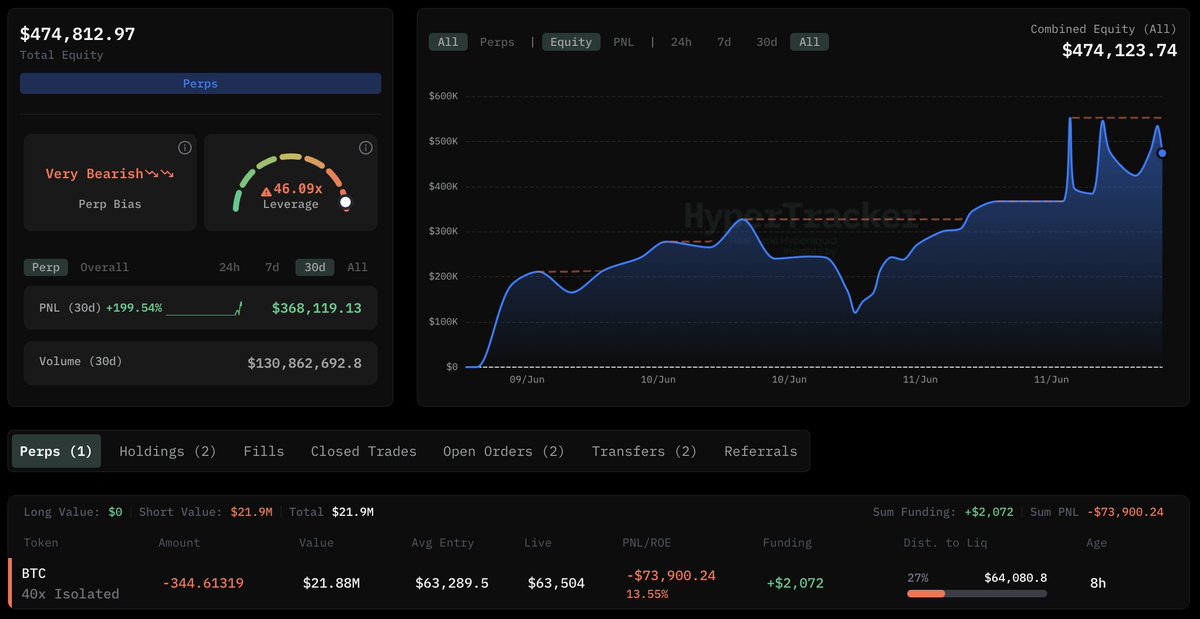
Task: Switch PNL panel to Overall
Action: click(x=105, y=267)
